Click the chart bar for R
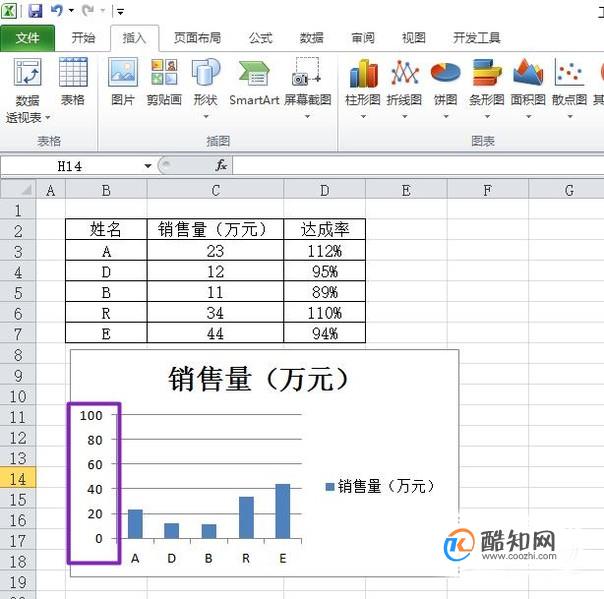 (246, 517)
